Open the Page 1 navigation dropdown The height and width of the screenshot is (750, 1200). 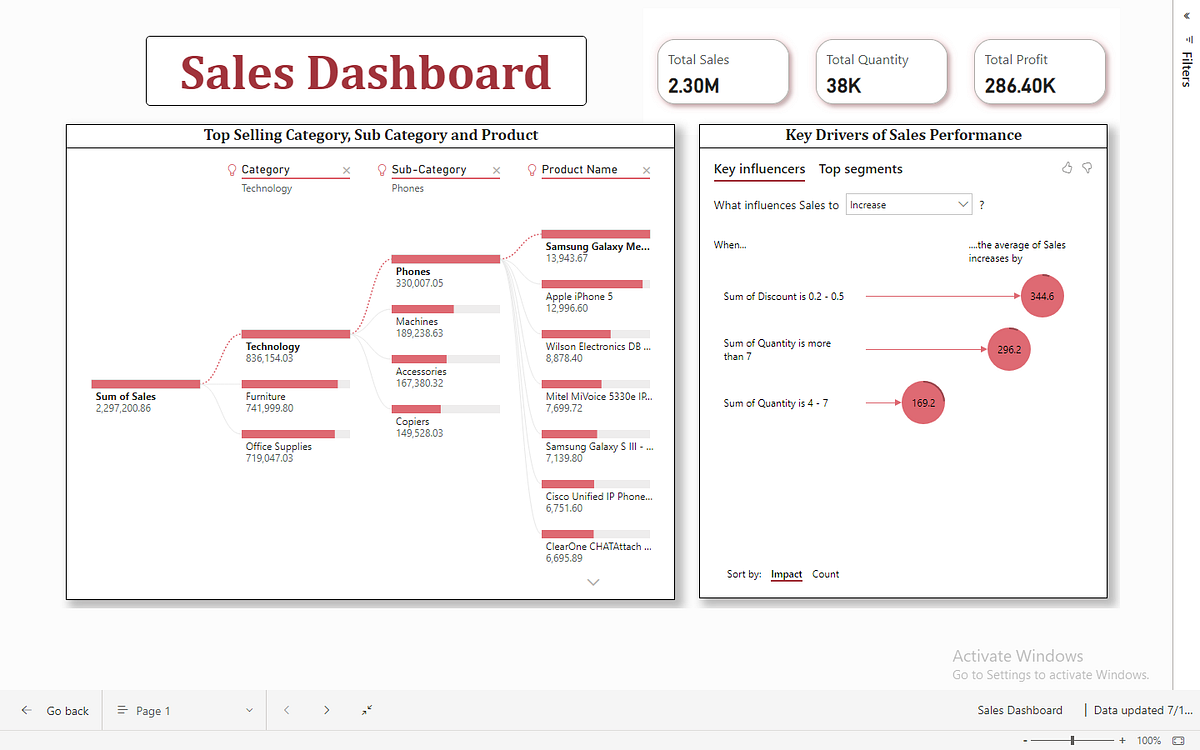pos(249,710)
